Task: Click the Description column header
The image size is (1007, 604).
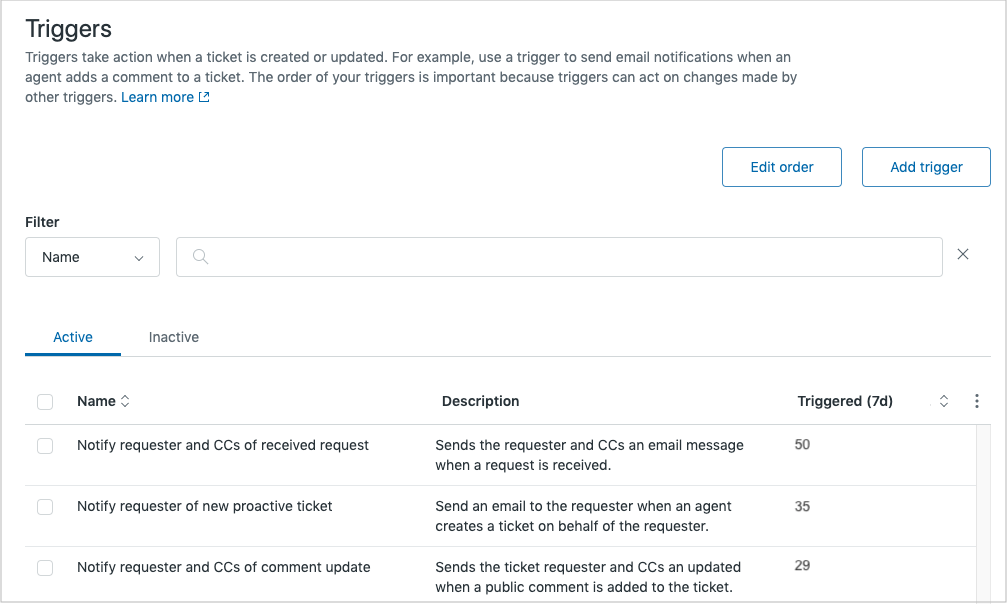Action: point(480,401)
